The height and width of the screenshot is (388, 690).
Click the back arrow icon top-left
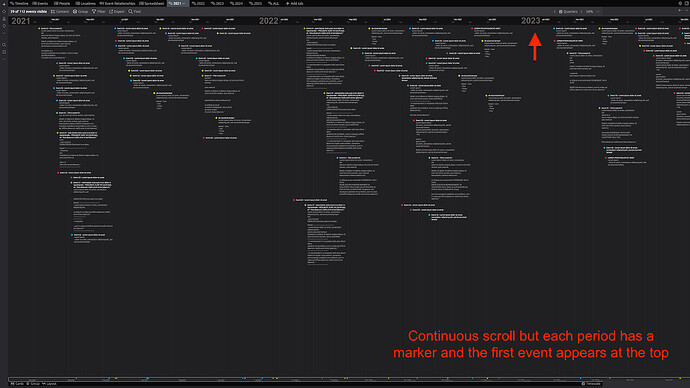tap(4, 3)
